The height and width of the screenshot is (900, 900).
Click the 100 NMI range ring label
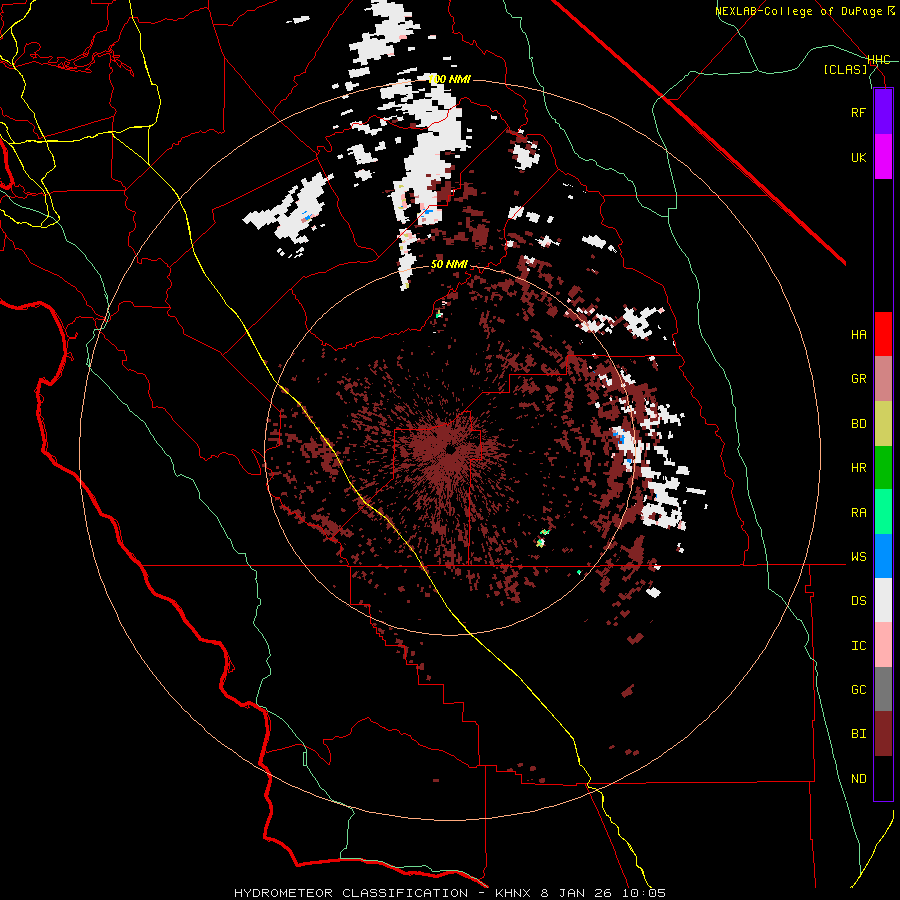coord(450,79)
